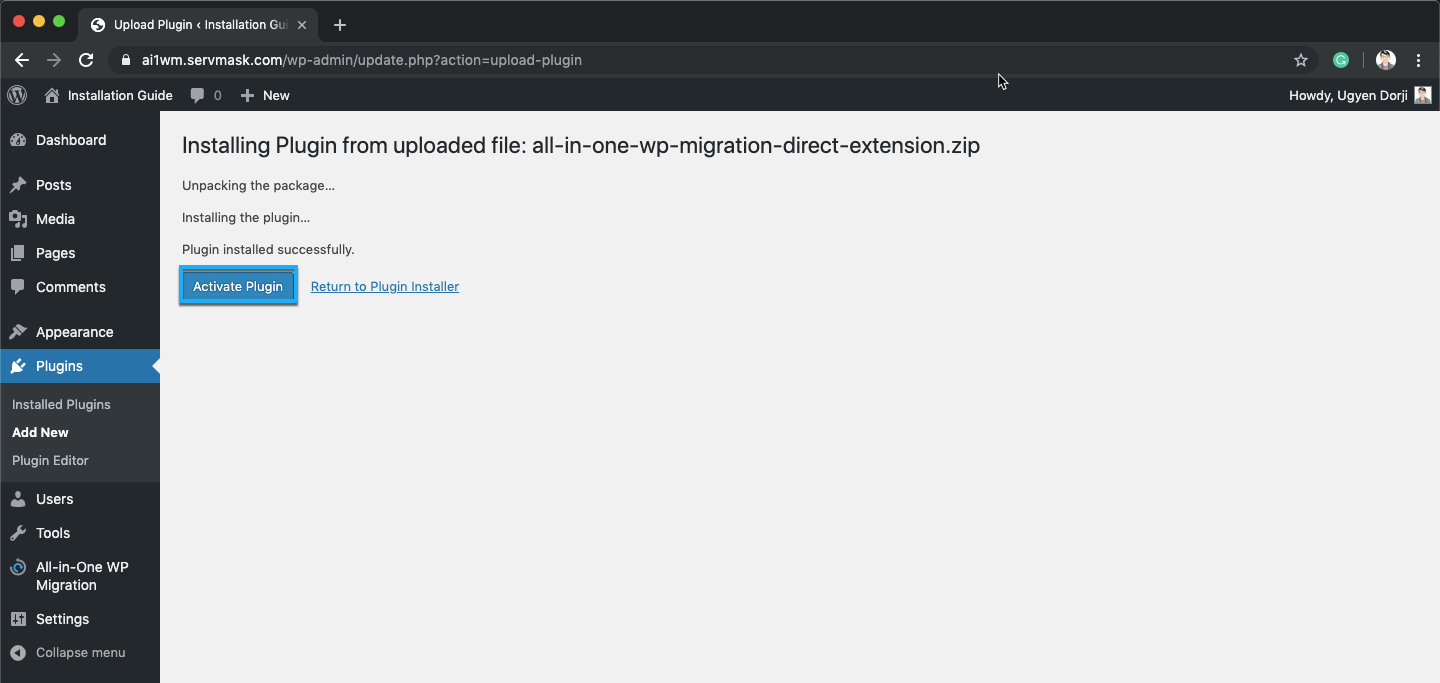Open Chrome three-dot menu
Image resolution: width=1440 pixels, height=683 pixels.
pos(1419,60)
